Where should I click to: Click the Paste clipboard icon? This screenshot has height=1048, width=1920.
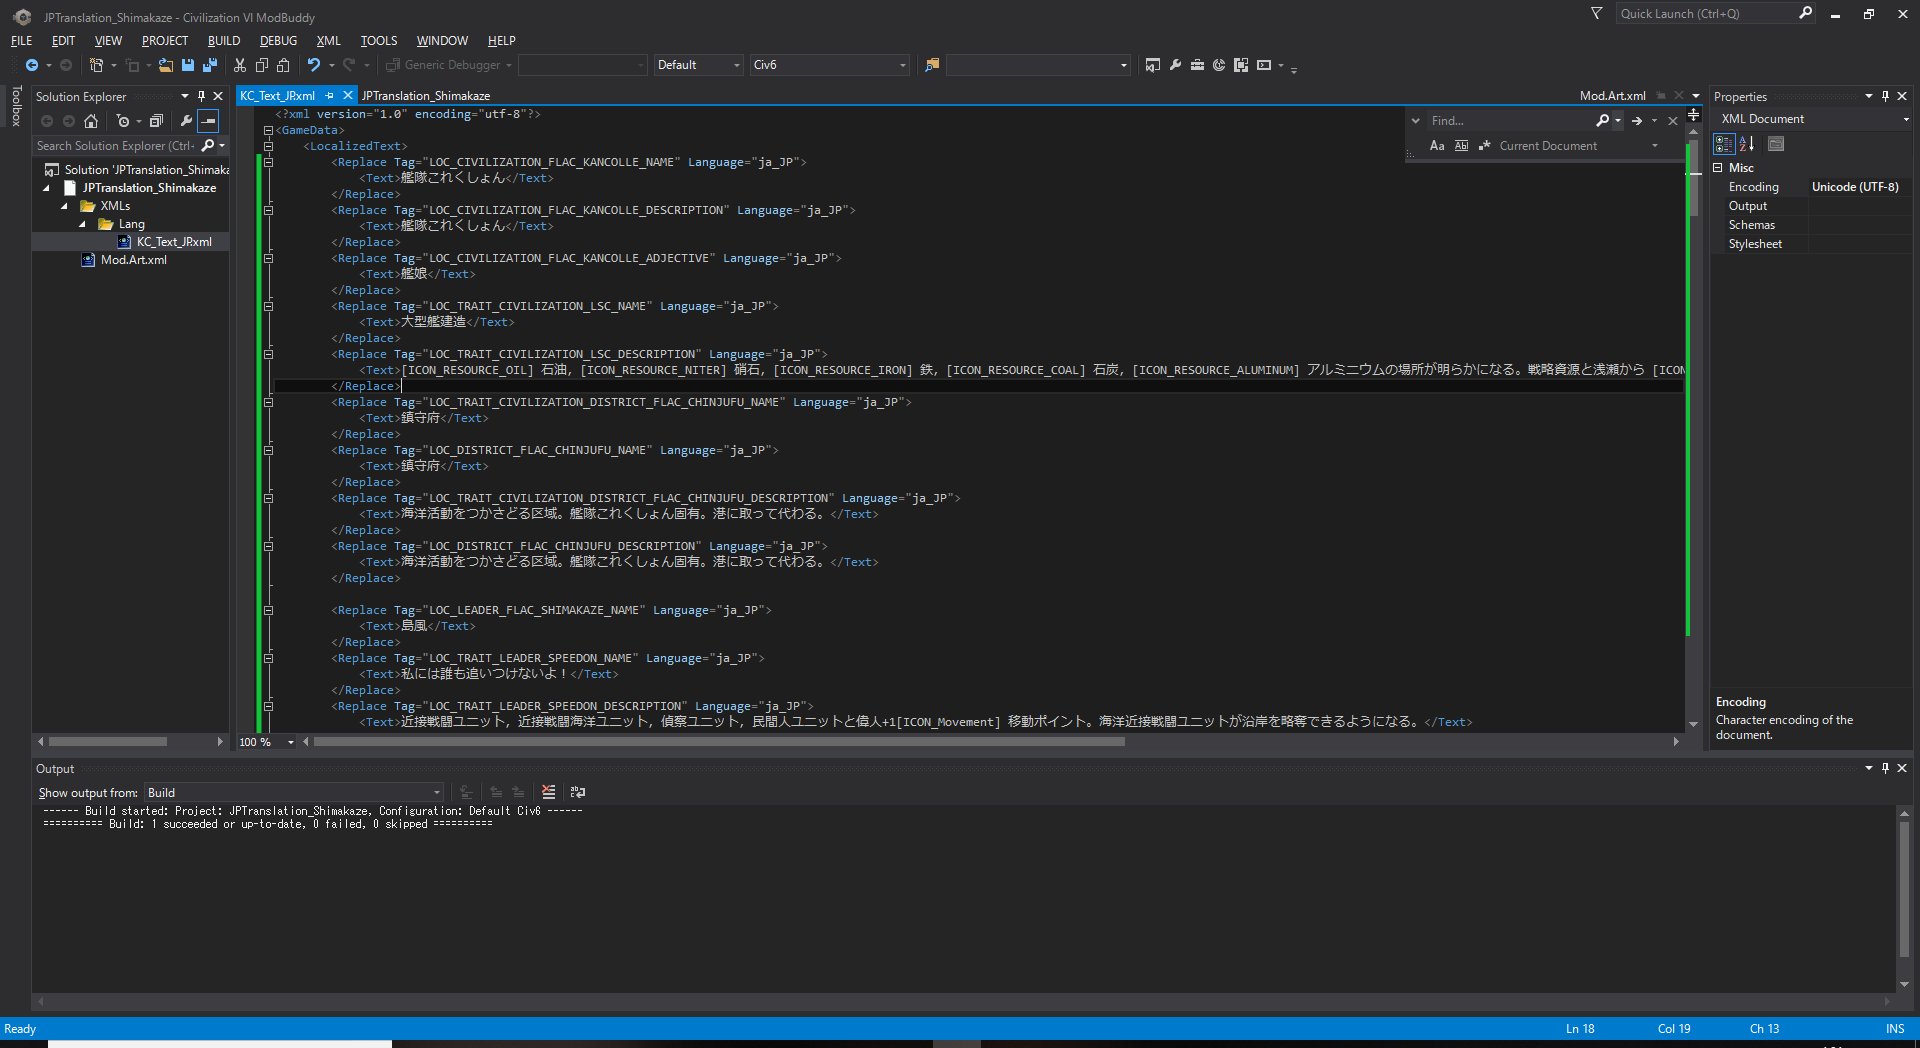[x=284, y=65]
